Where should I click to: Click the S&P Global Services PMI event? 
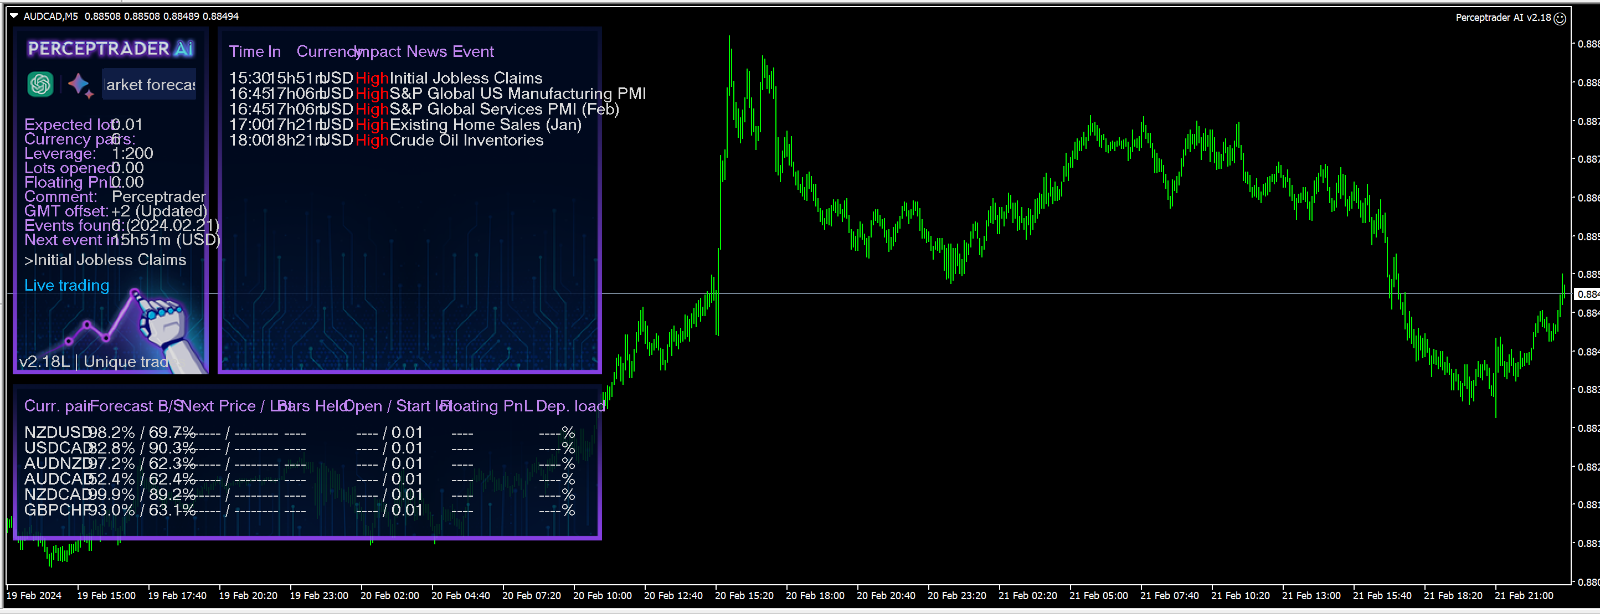504,109
